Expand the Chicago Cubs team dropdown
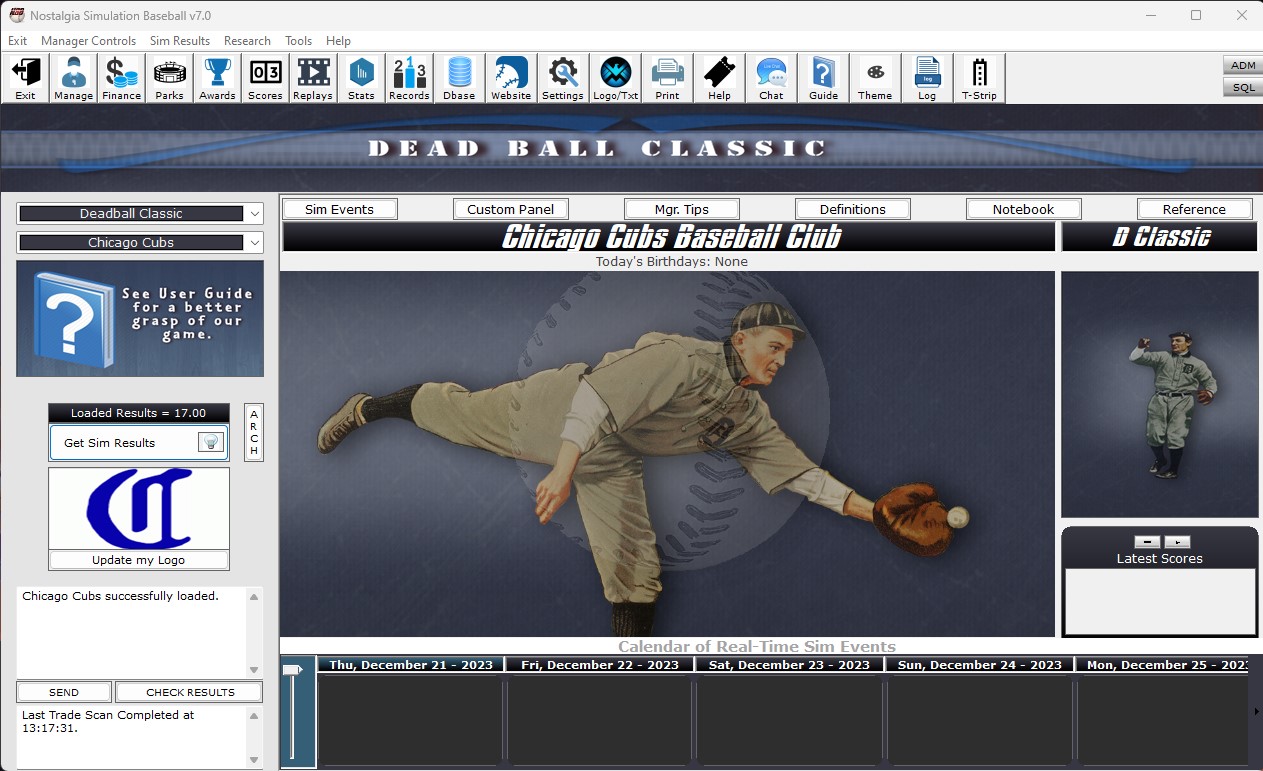This screenshot has width=1263, height=771. tap(254, 243)
